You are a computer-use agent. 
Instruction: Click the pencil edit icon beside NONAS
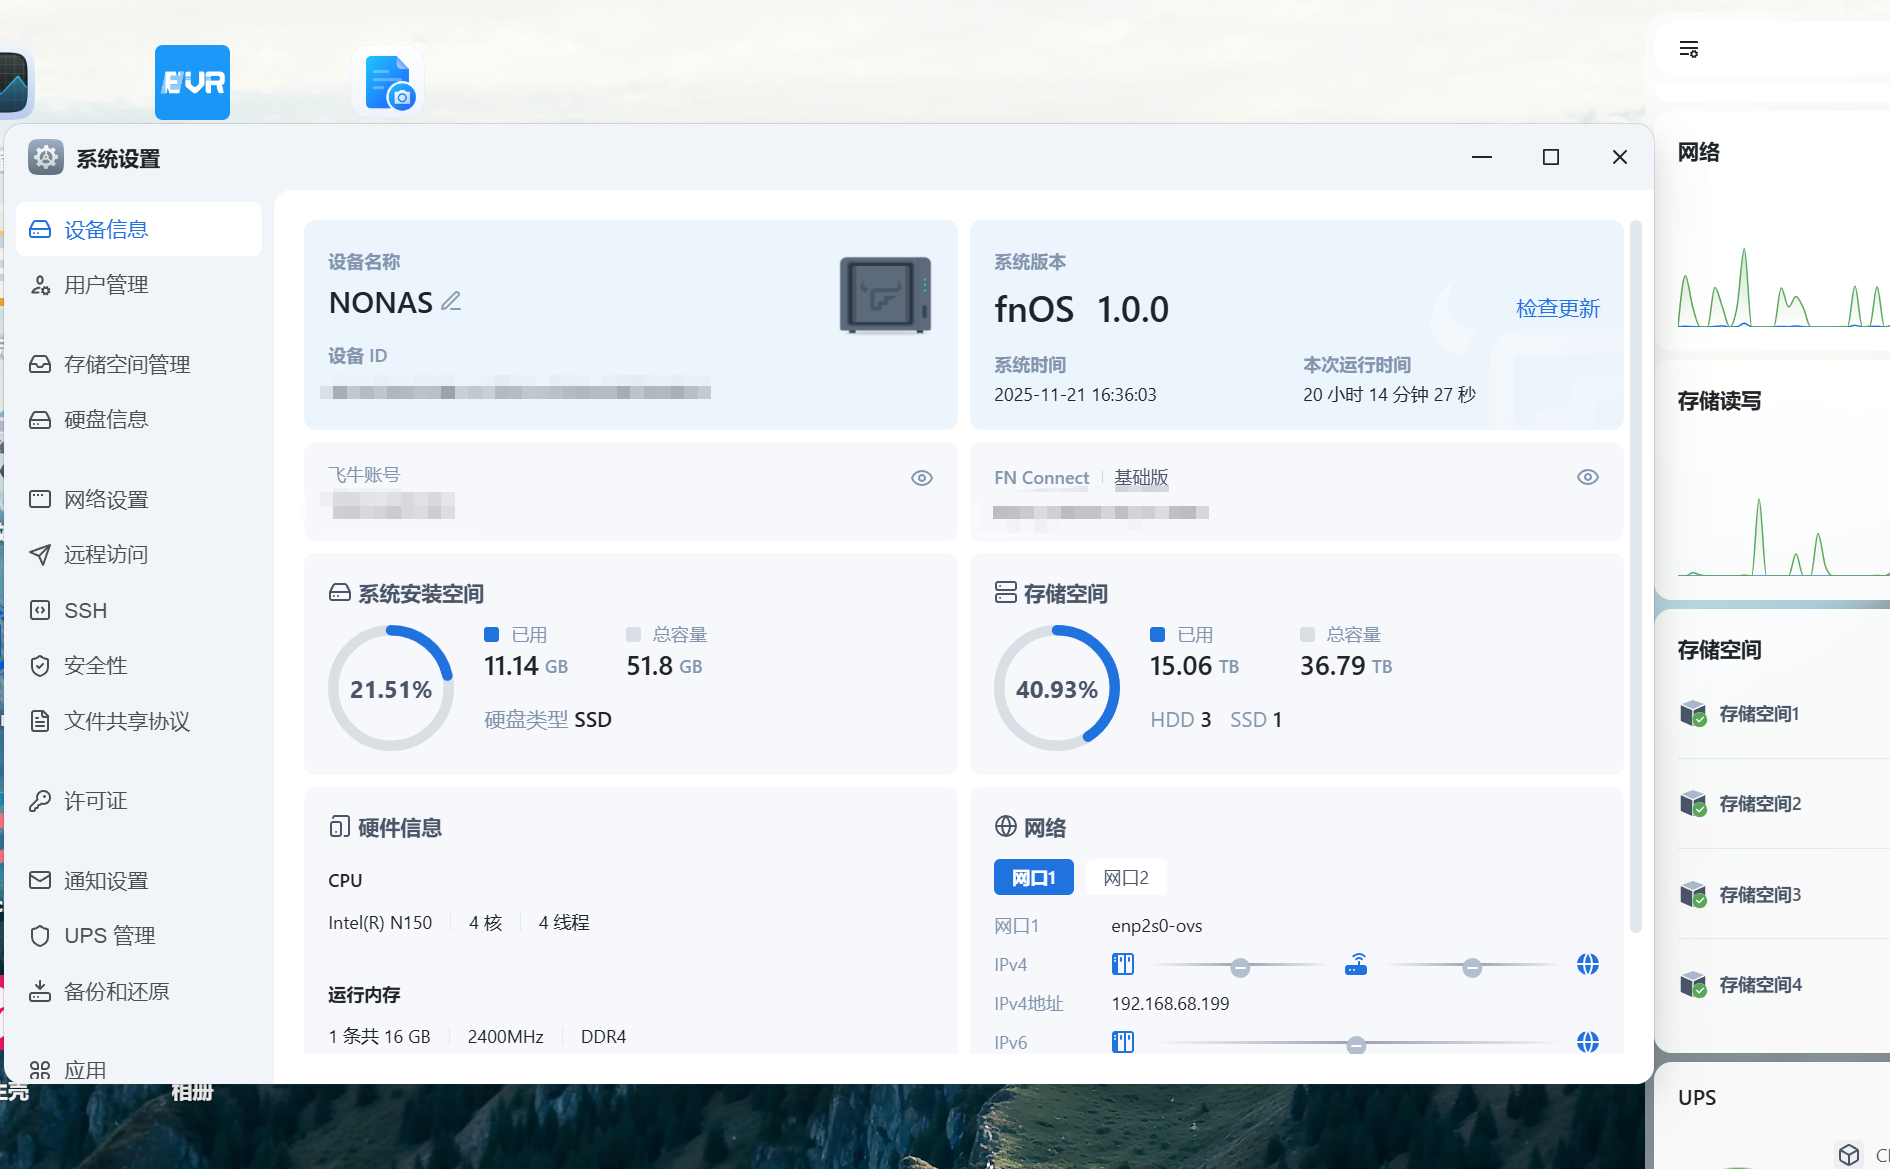(451, 301)
